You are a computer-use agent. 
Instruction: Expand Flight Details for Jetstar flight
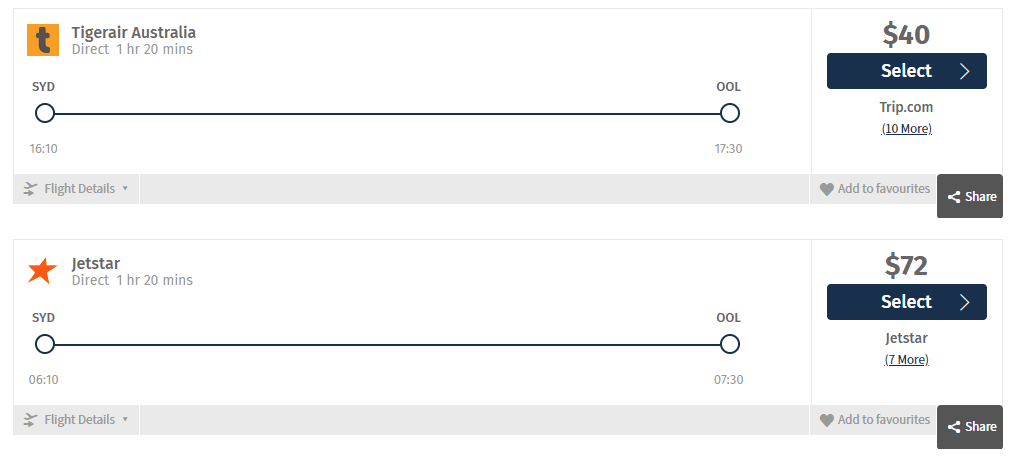click(x=80, y=419)
